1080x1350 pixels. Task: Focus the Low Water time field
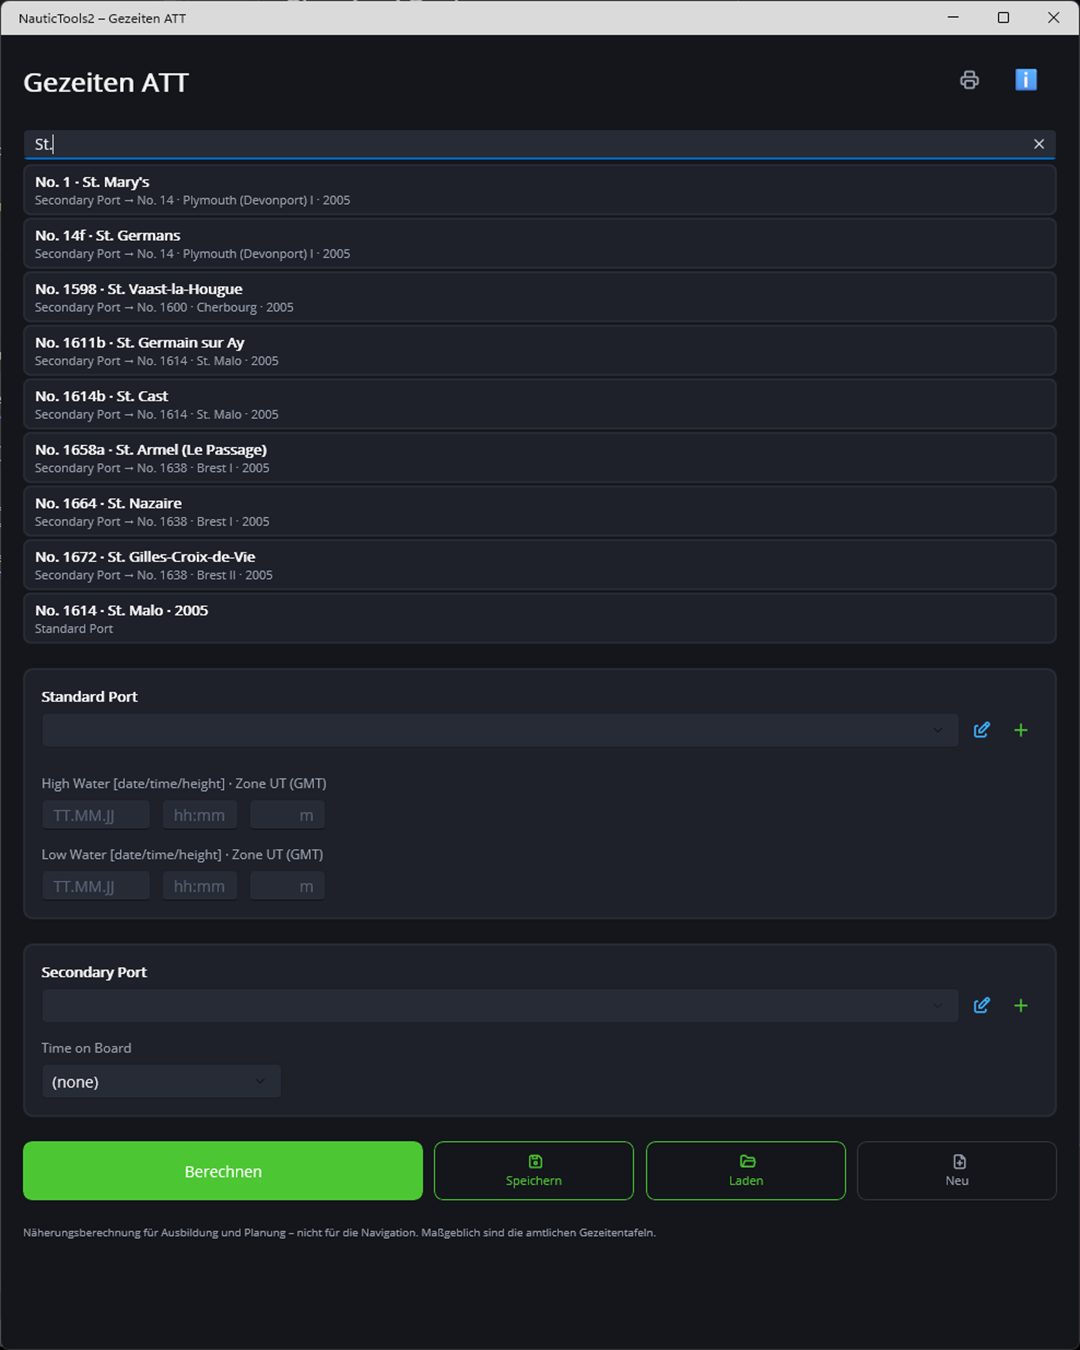click(200, 886)
